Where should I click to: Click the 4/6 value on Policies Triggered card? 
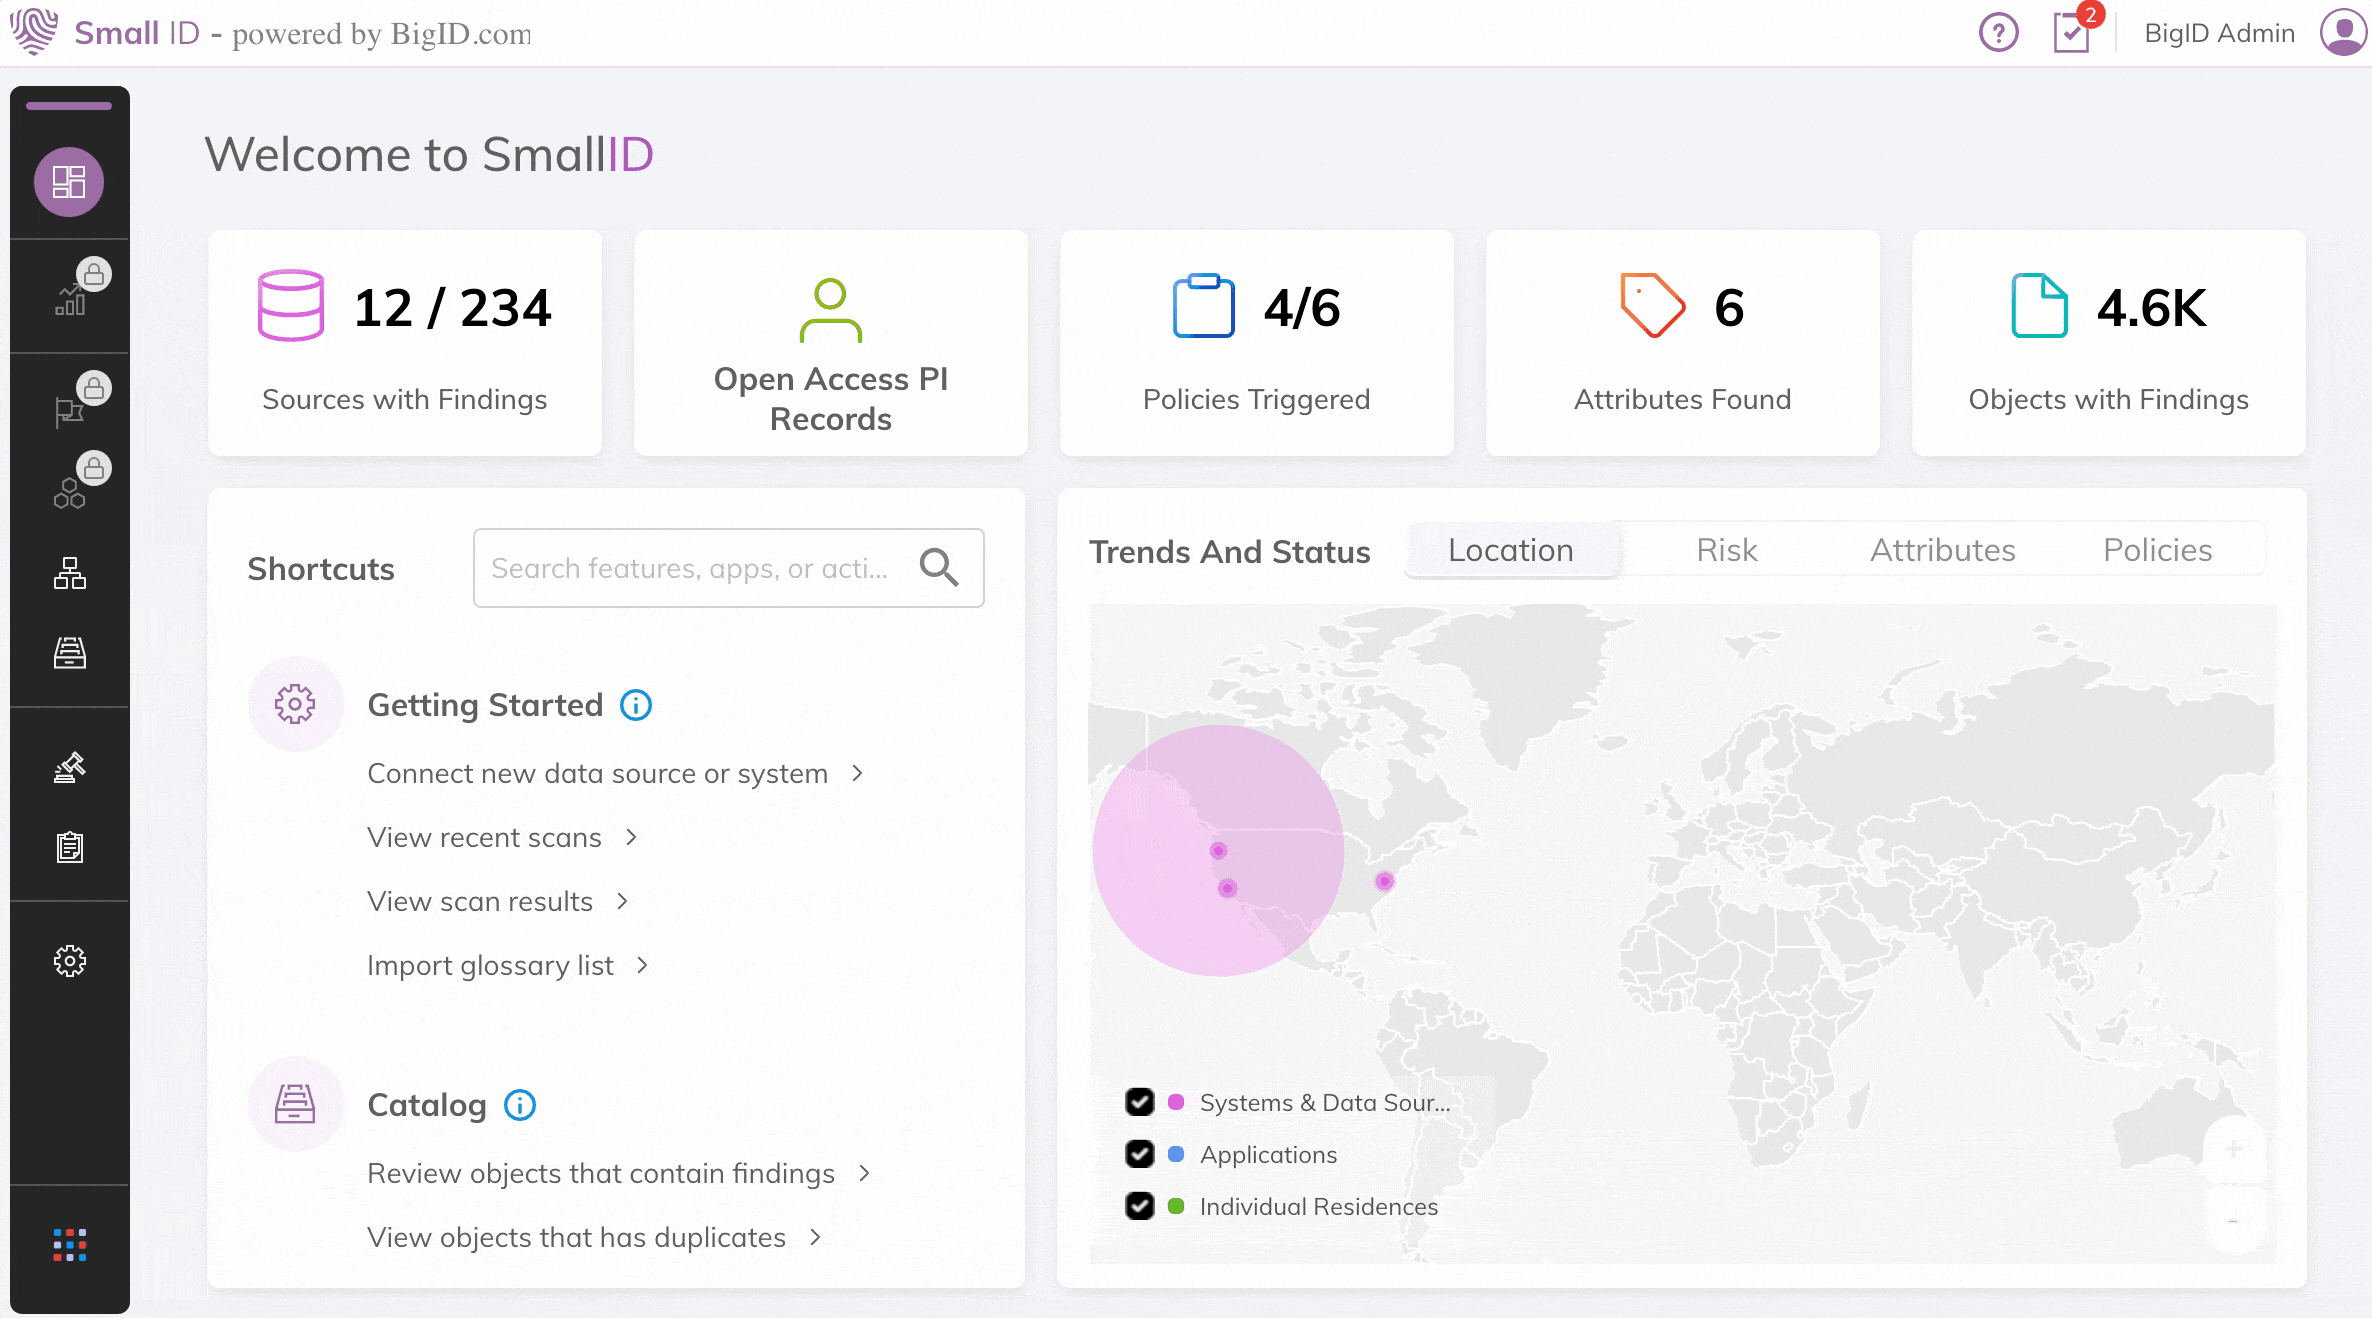coord(1302,307)
